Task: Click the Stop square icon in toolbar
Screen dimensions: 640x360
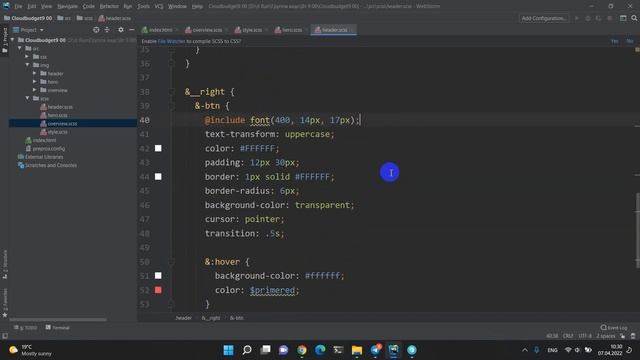Action: pyautogui.click(x=610, y=18)
